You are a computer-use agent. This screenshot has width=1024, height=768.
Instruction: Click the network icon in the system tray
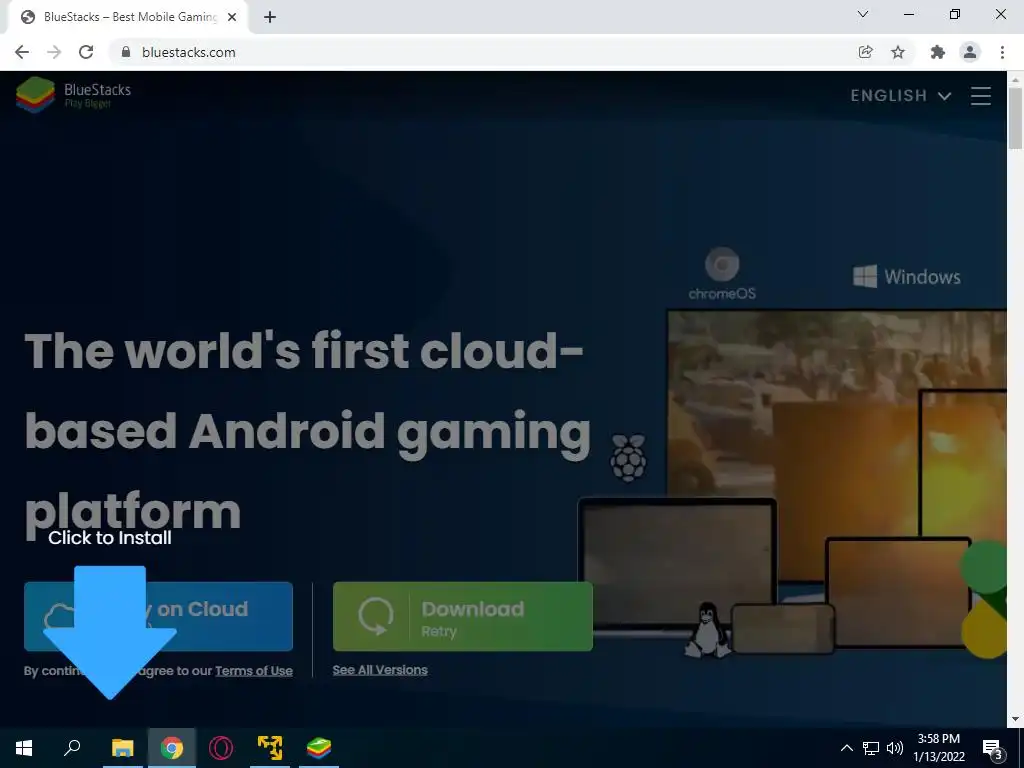871,748
